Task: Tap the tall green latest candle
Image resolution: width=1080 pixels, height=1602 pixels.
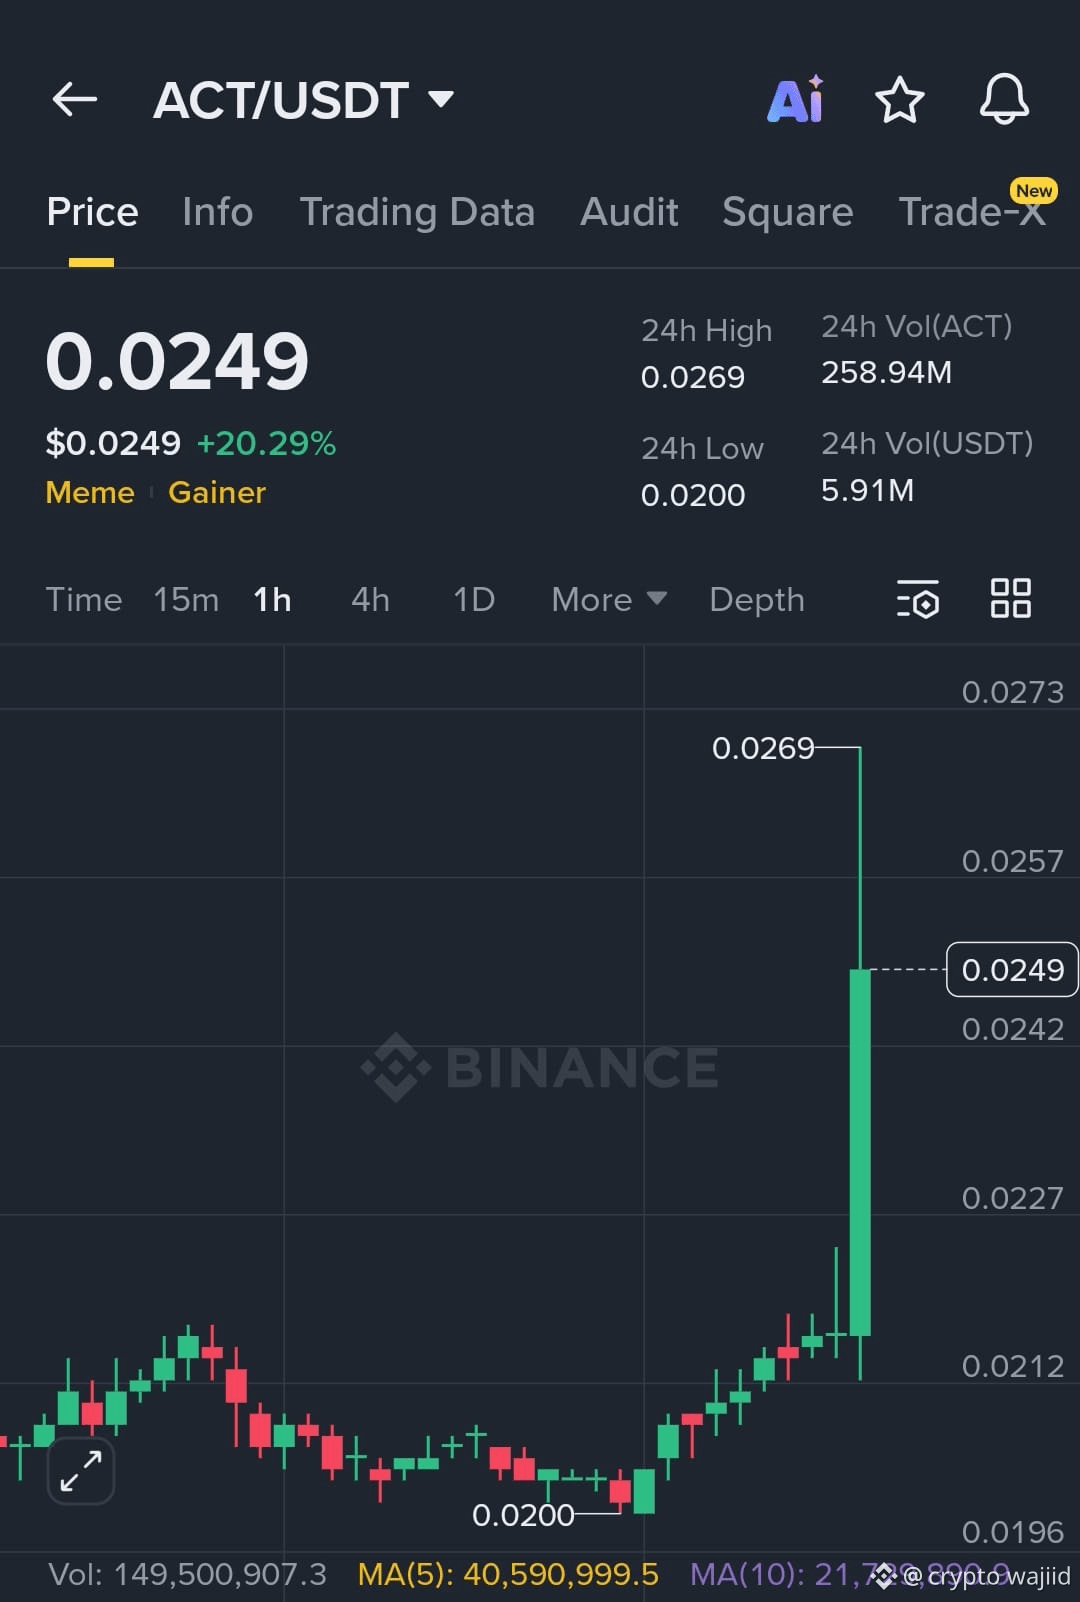Action: [860, 1152]
